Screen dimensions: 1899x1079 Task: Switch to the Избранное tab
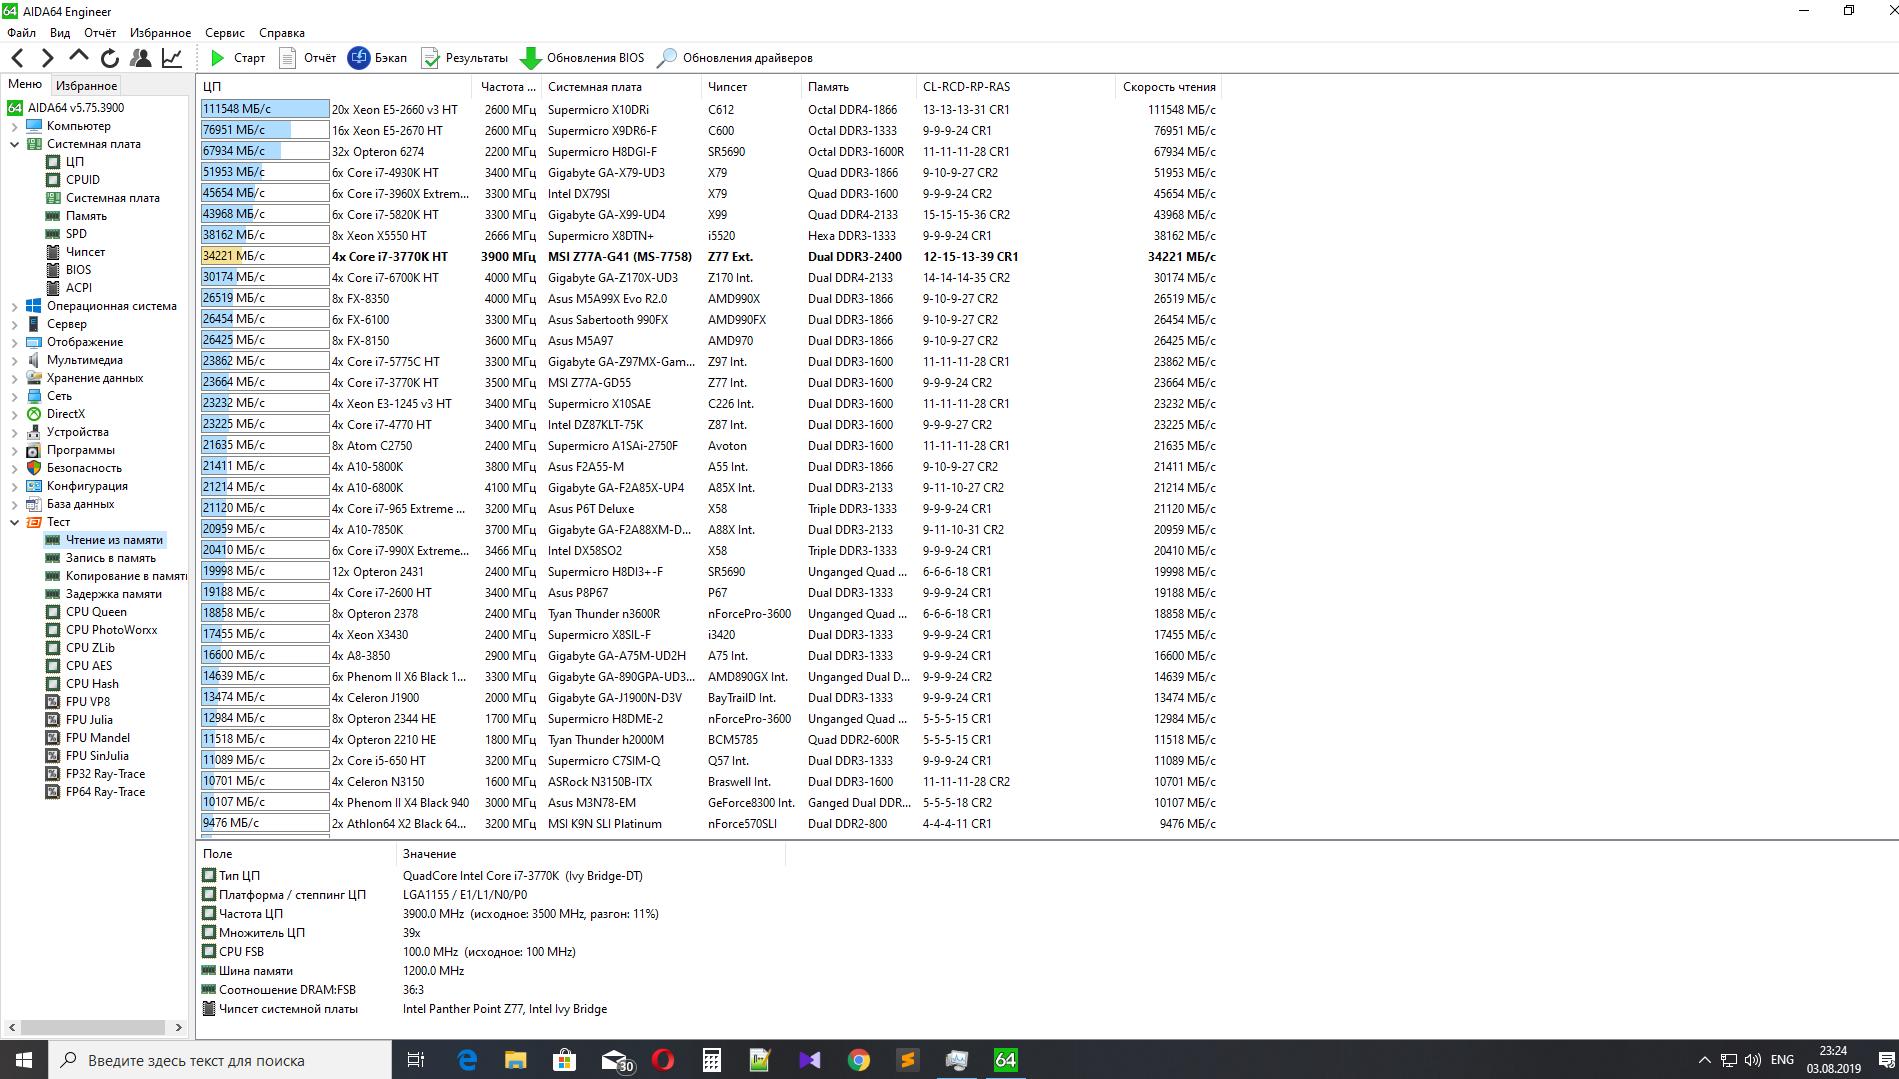point(86,86)
